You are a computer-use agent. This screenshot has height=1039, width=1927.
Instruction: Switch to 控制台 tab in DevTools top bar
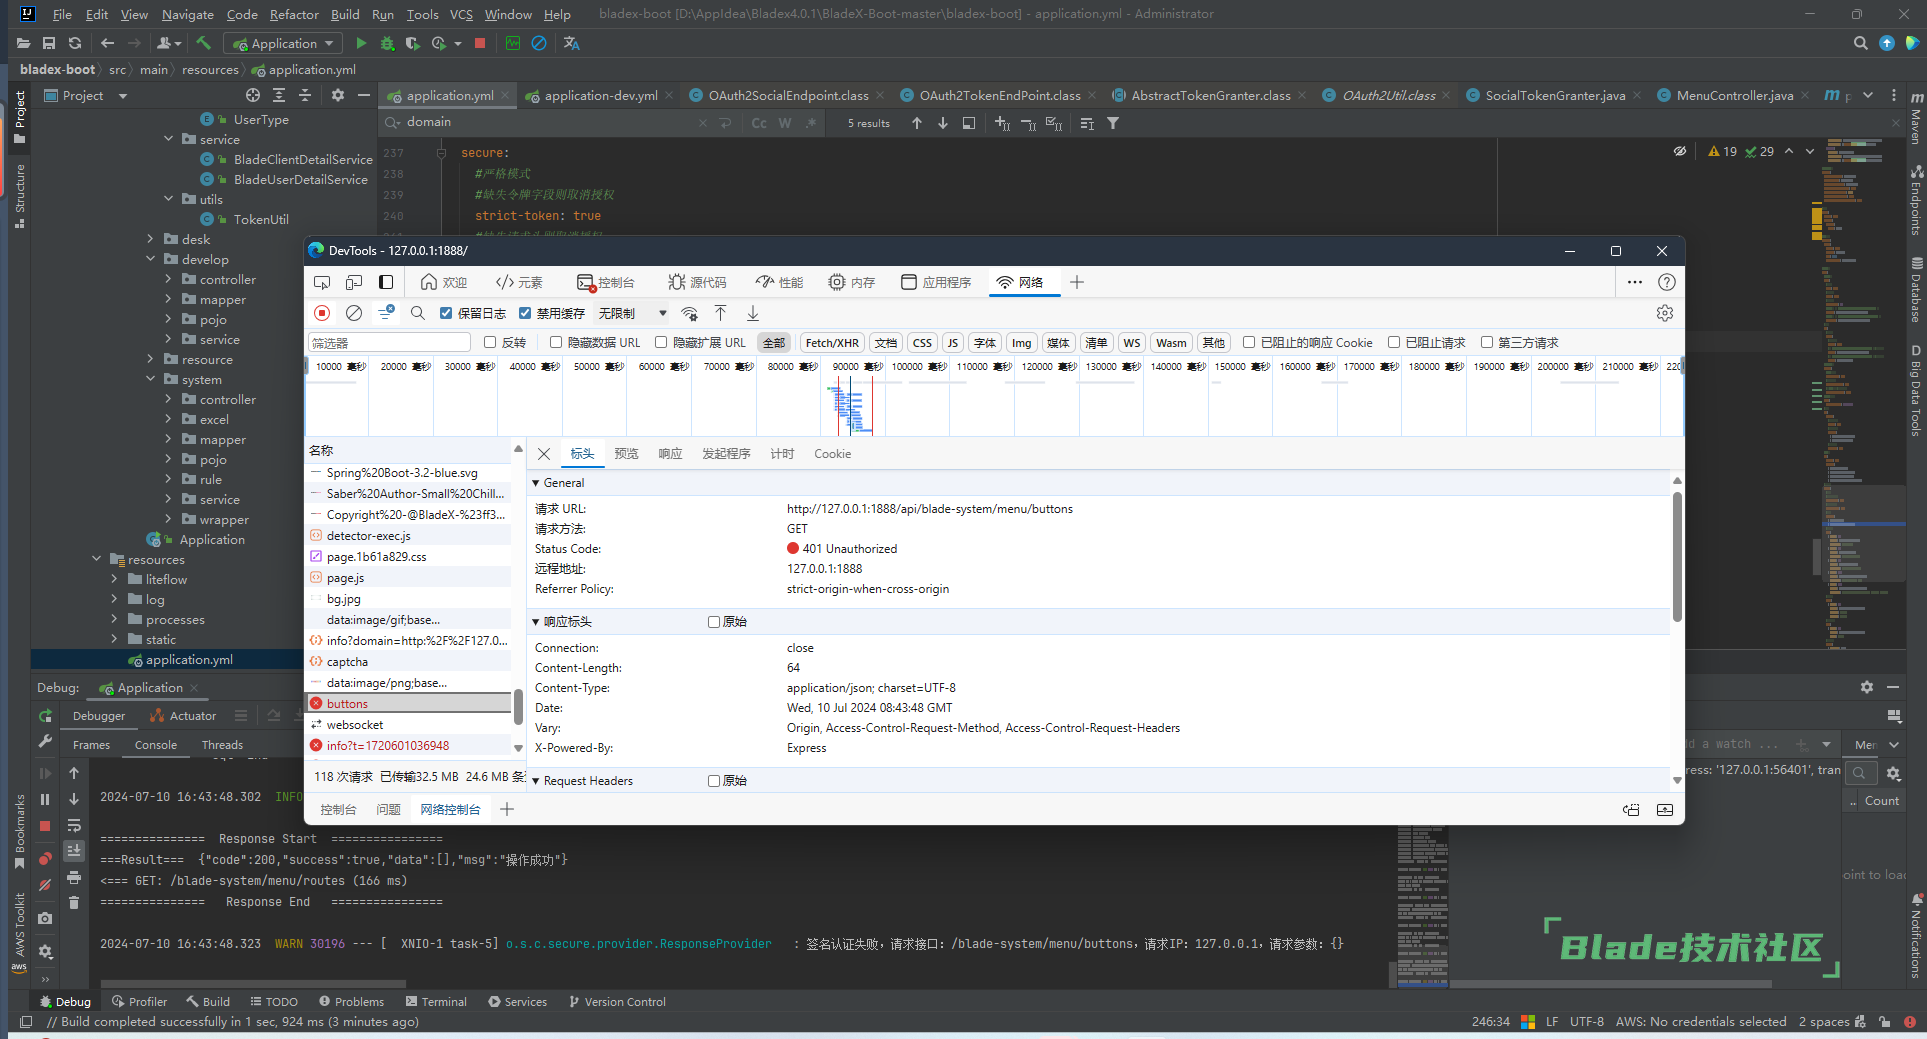click(x=606, y=282)
